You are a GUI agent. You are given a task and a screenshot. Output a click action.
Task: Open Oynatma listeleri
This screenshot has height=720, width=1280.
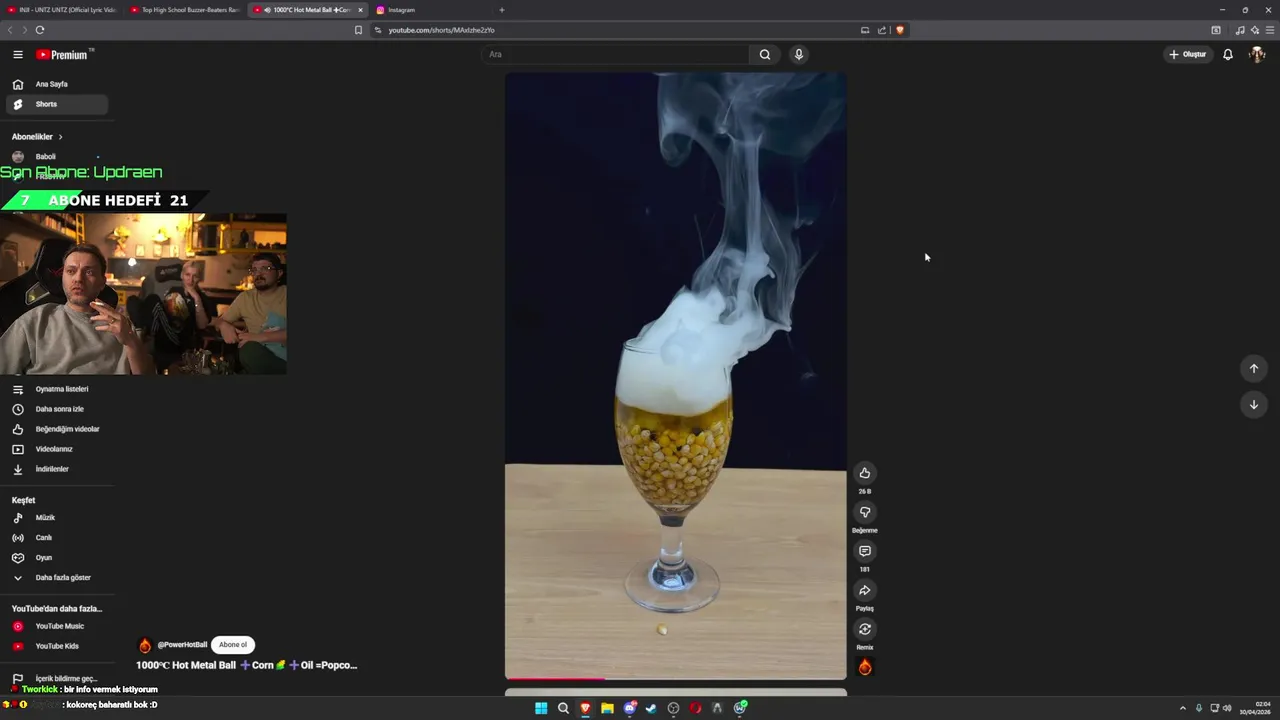[56, 389]
